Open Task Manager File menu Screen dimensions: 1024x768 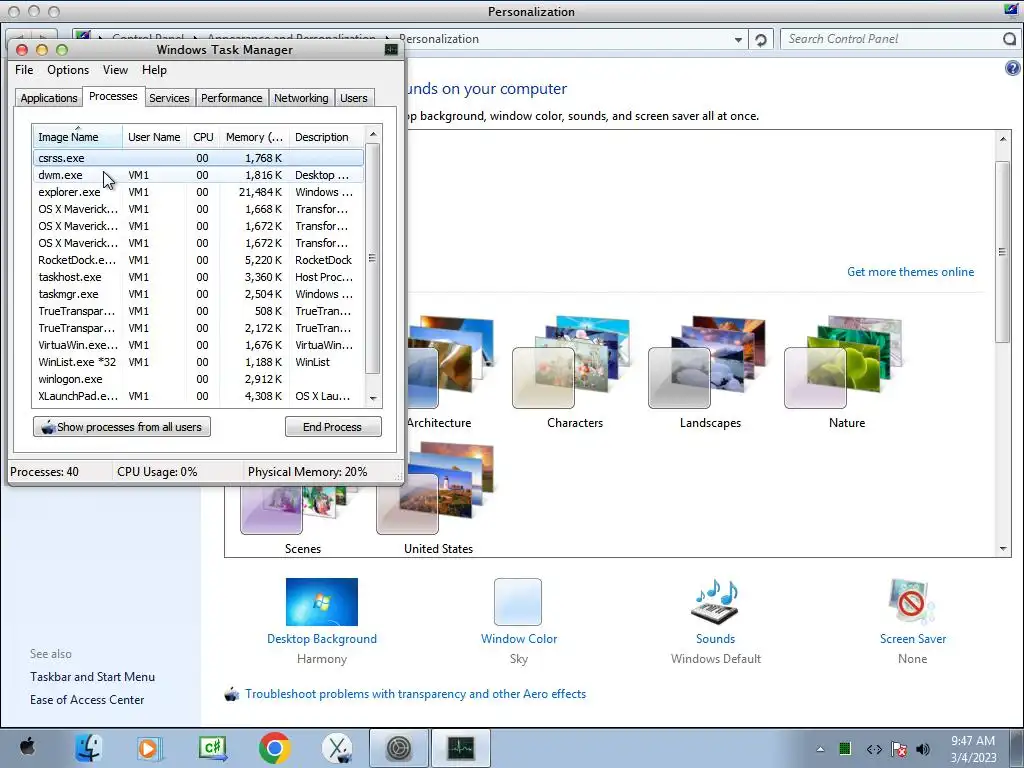pos(24,70)
